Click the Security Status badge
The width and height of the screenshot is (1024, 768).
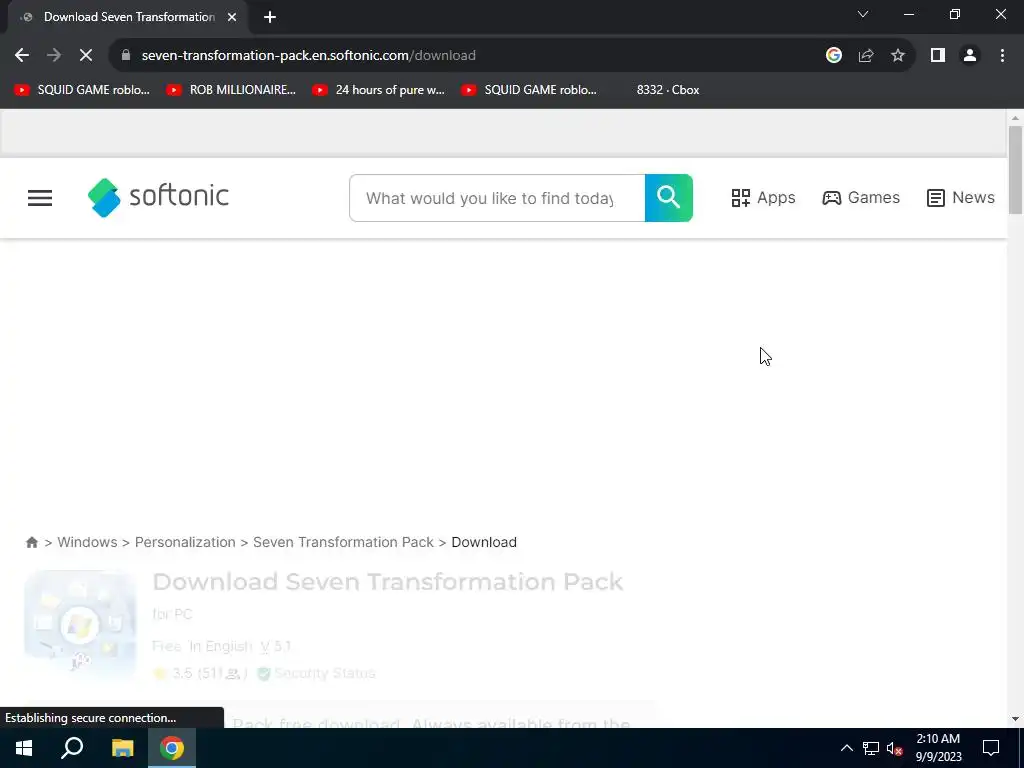click(317, 673)
